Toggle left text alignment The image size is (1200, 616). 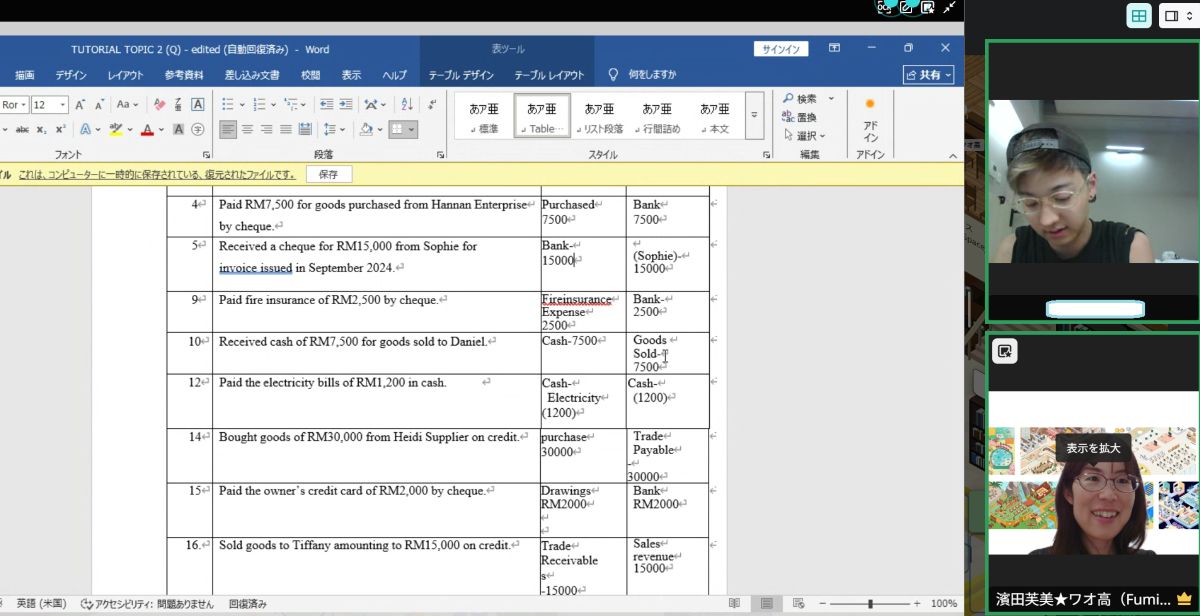tap(228, 129)
